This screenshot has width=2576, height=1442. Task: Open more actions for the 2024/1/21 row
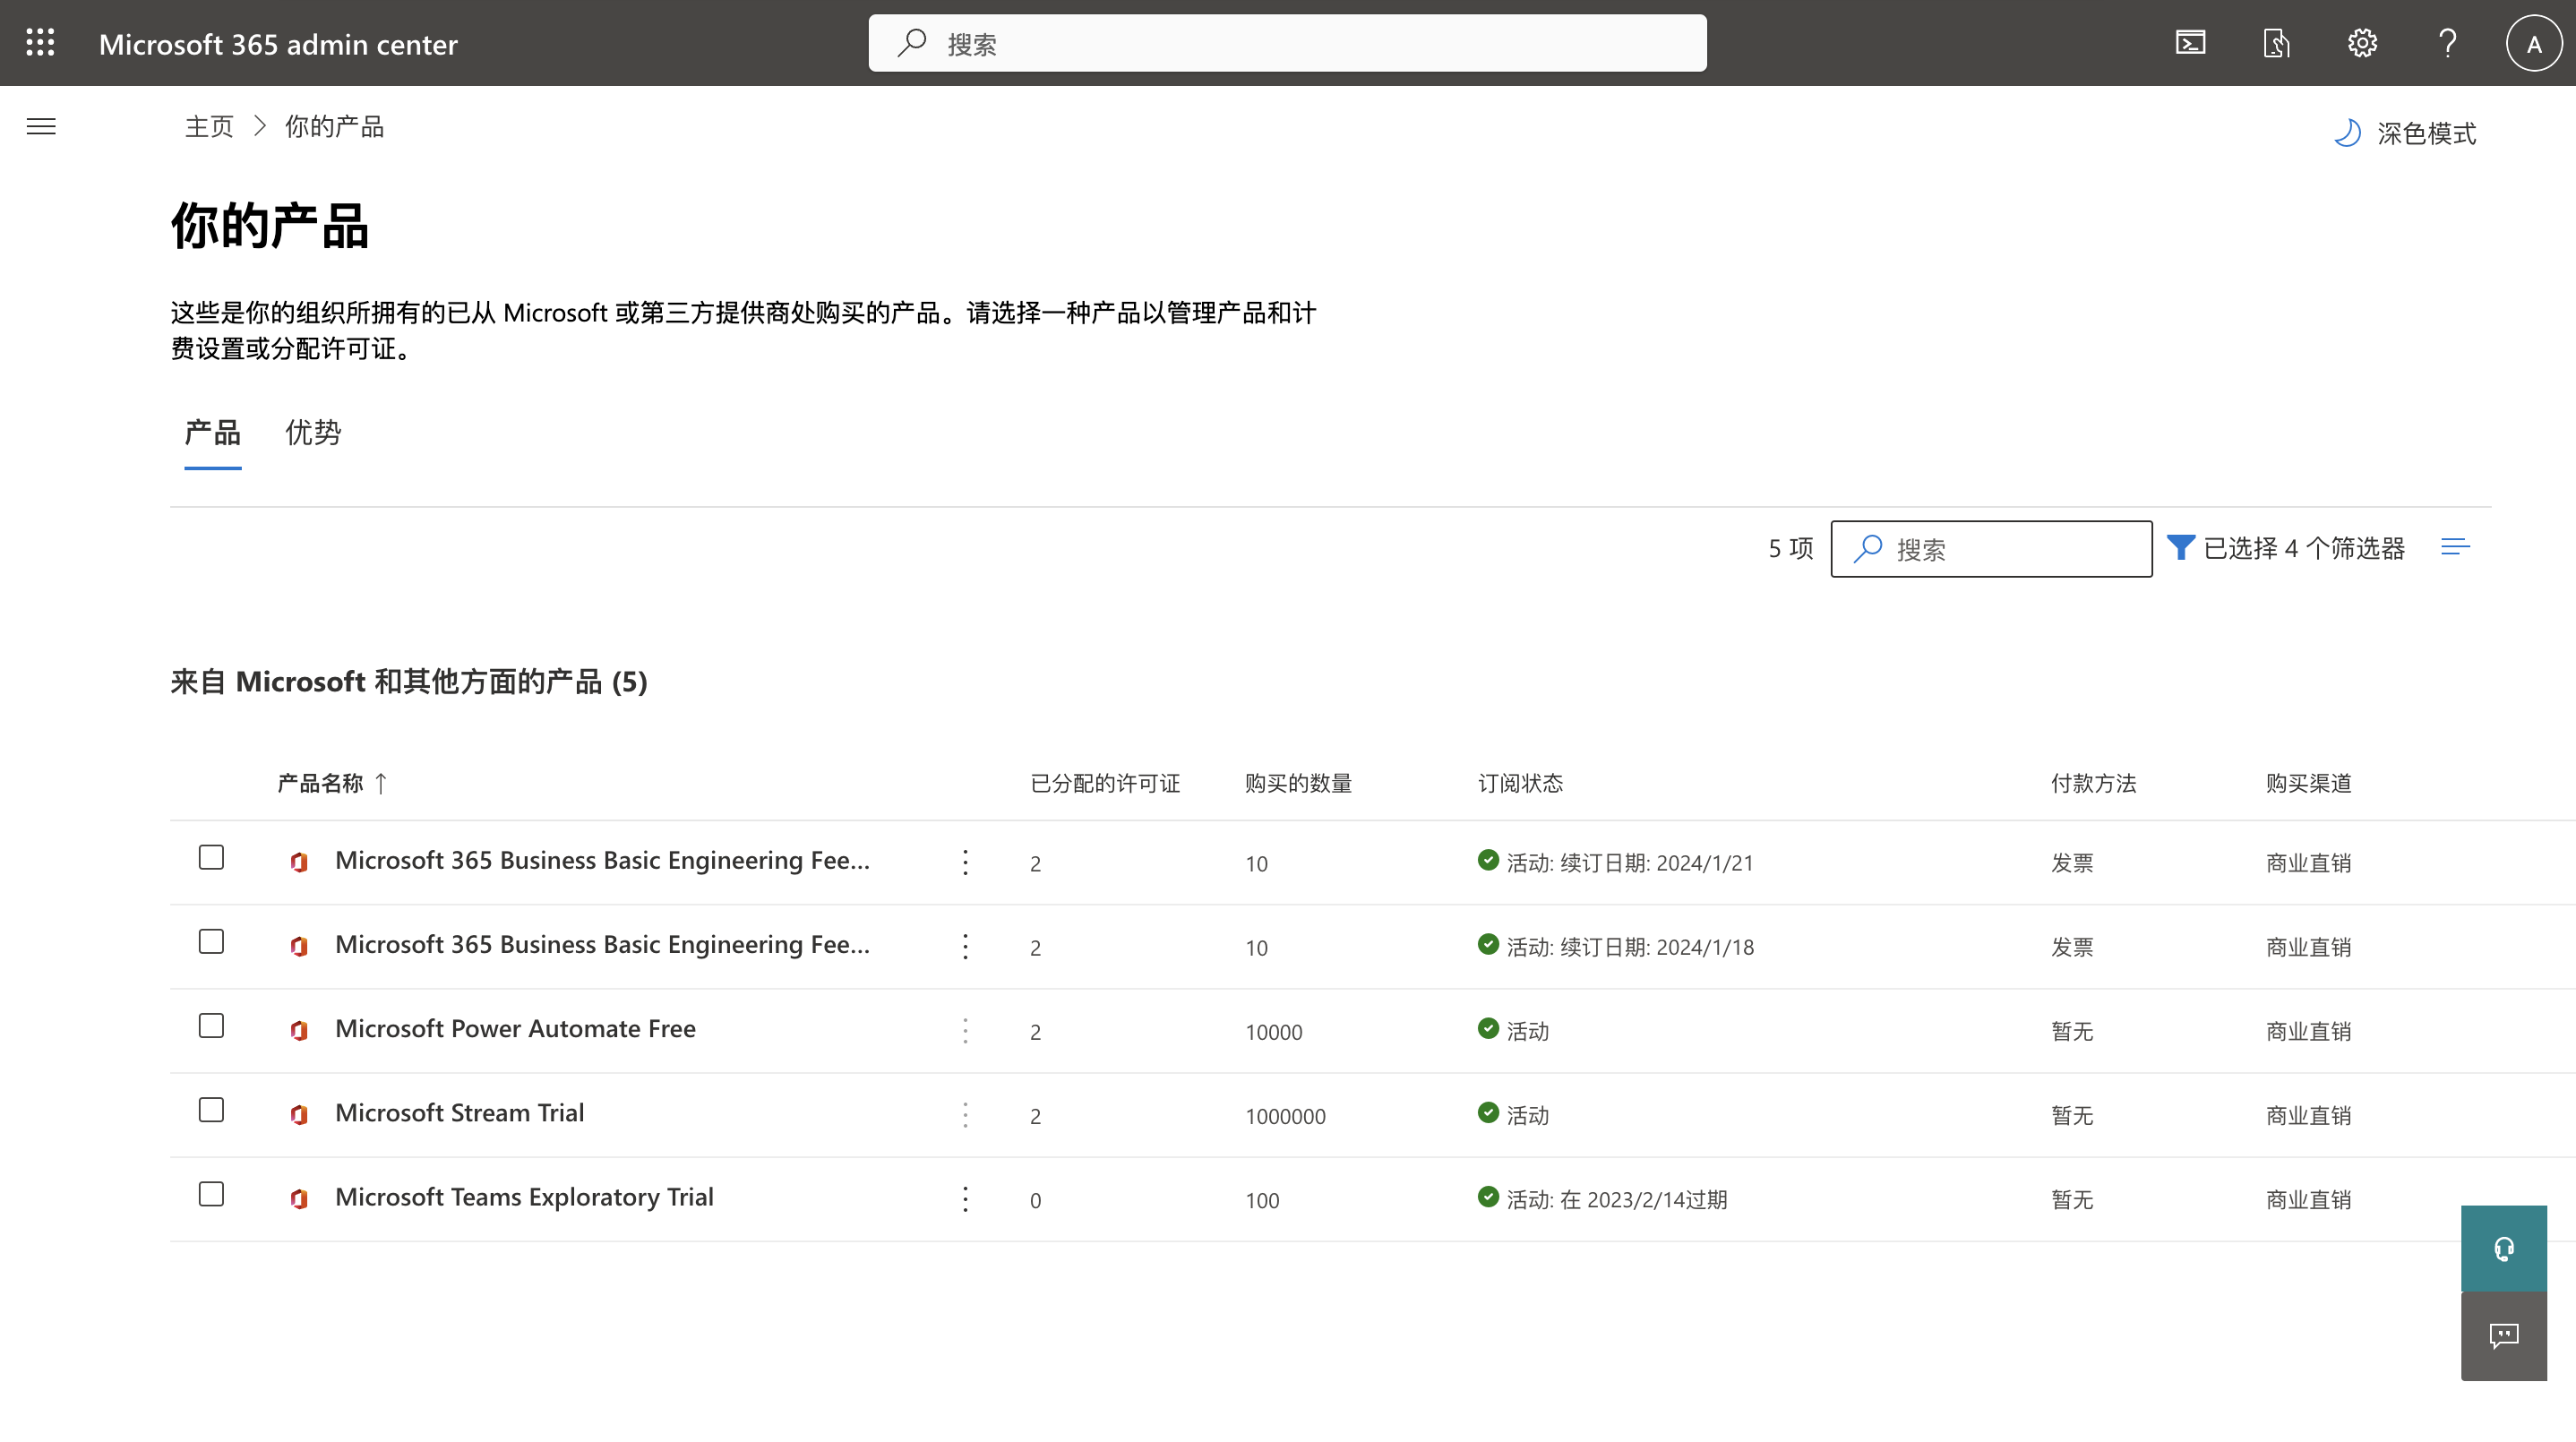pos(965,862)
